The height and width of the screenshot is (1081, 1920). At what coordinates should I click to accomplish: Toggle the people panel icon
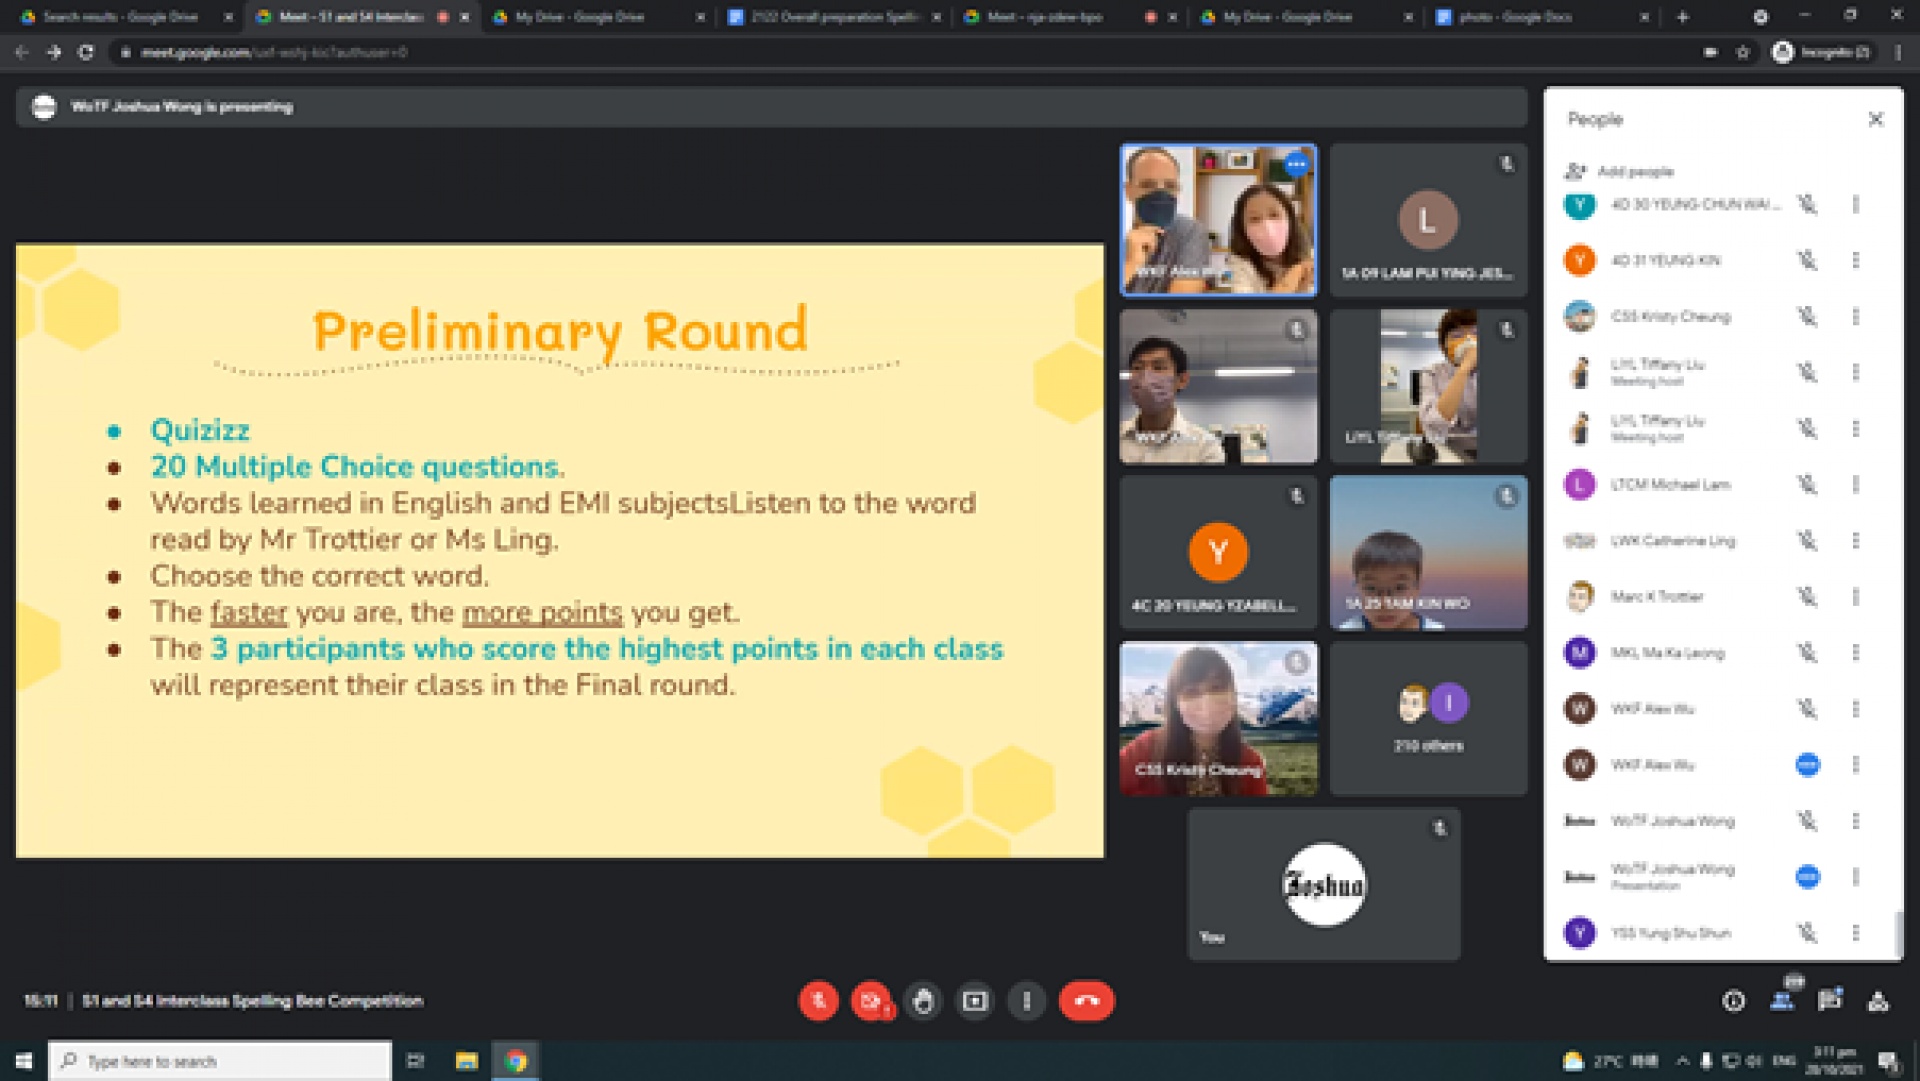coord(1782,1001)
